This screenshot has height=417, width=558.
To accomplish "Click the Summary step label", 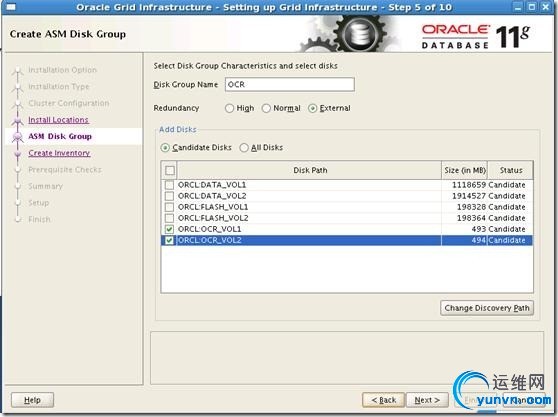I will pos(45,186).
